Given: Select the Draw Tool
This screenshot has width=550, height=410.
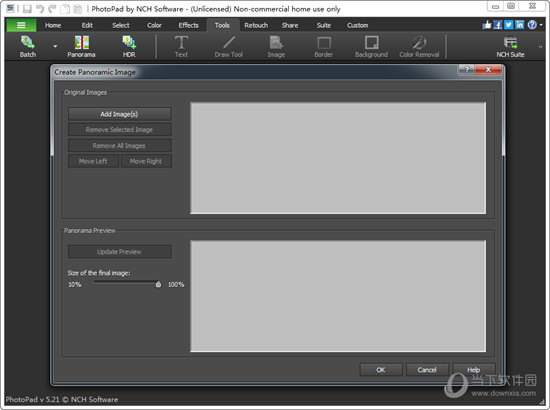Looking at the screenshot, I should [229, 46].
